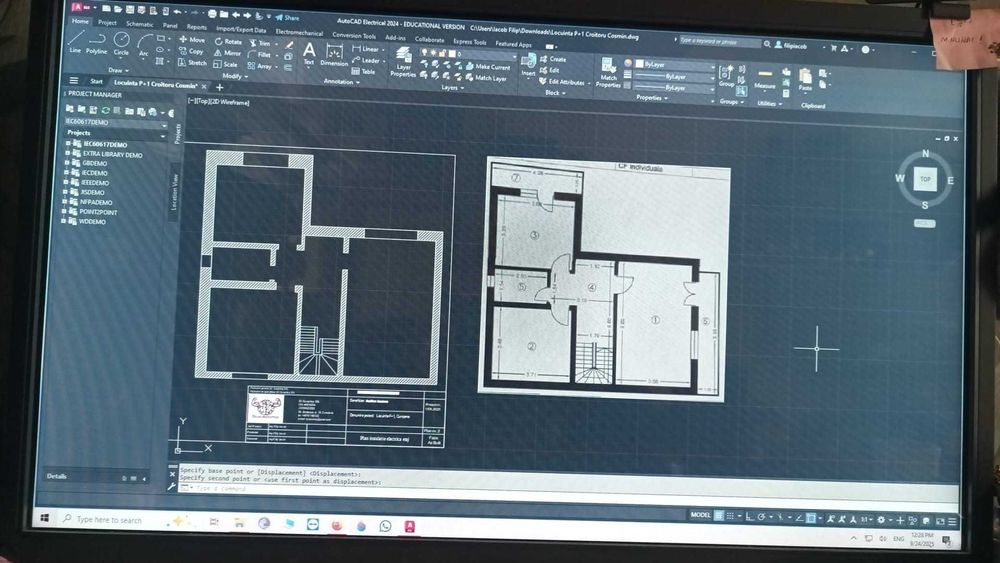Expand the Modify panel dropdown
Screen dimensions: 1000x563
[235, 76]
